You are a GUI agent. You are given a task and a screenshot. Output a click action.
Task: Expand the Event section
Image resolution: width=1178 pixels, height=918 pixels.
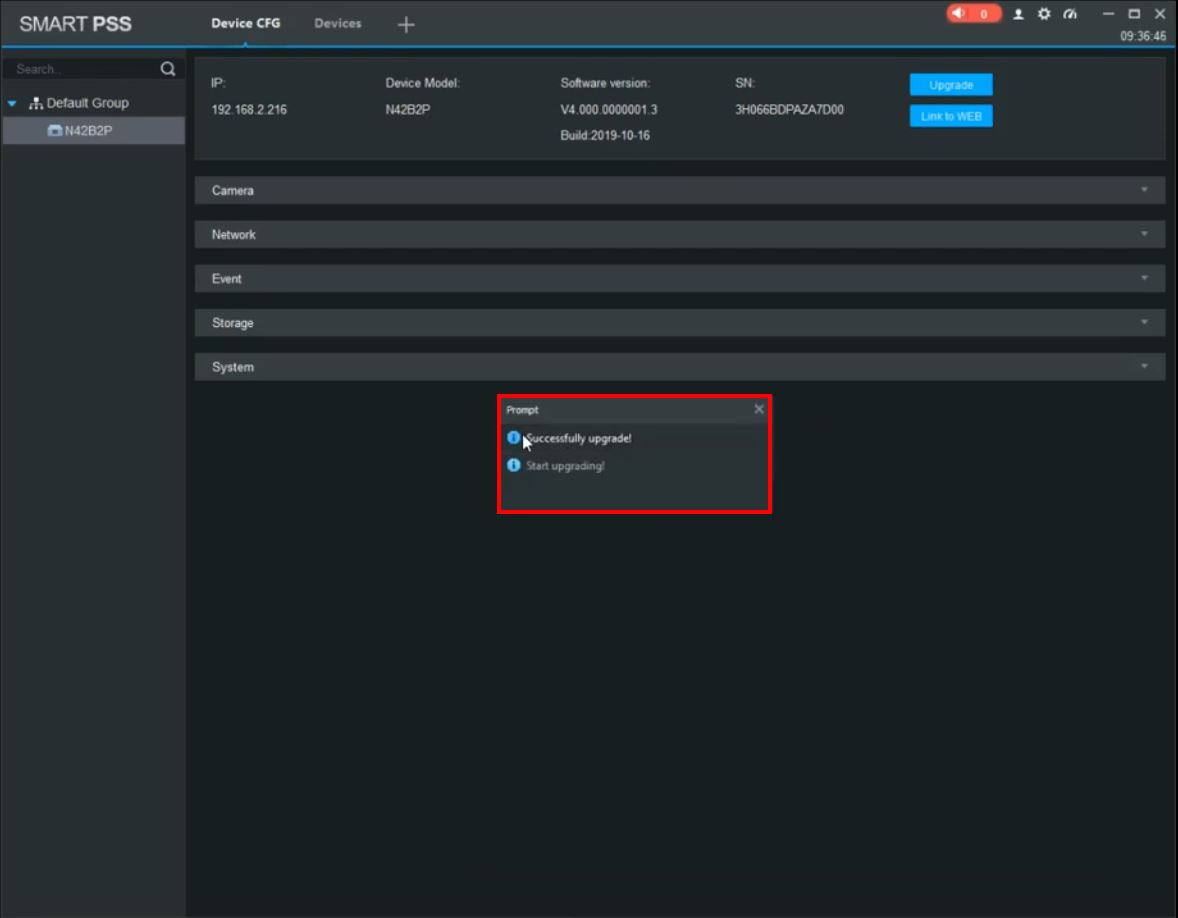(x=679, y=279)
